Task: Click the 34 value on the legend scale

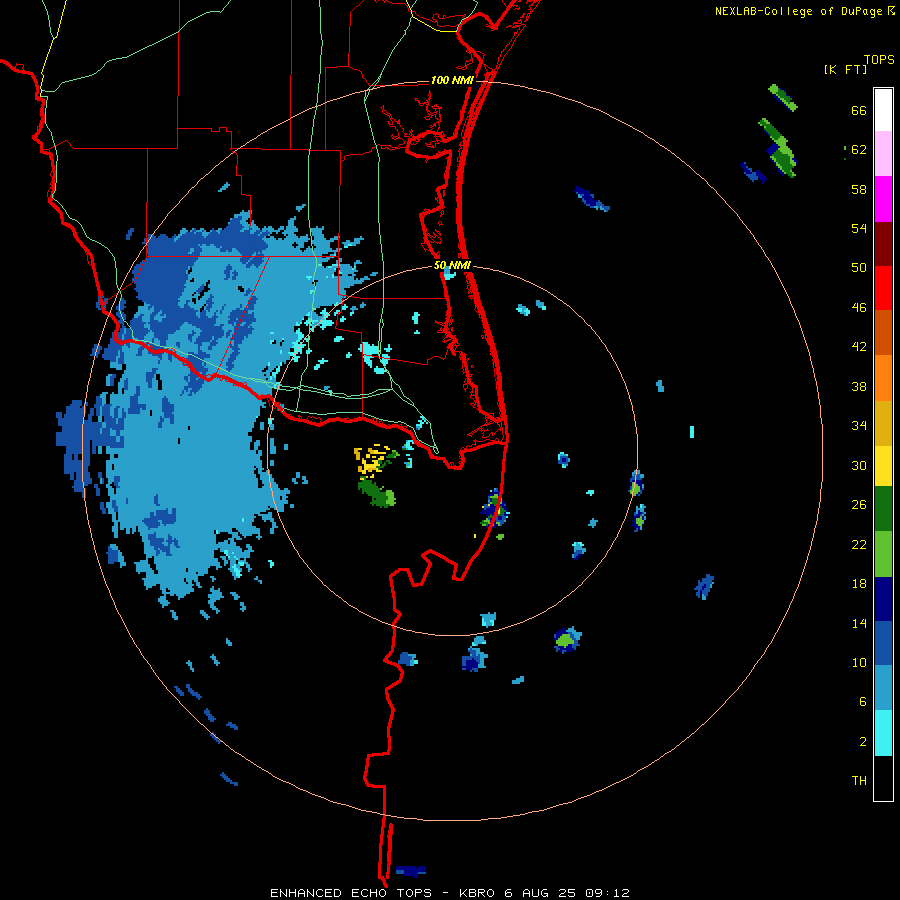Action: point(859,425)
